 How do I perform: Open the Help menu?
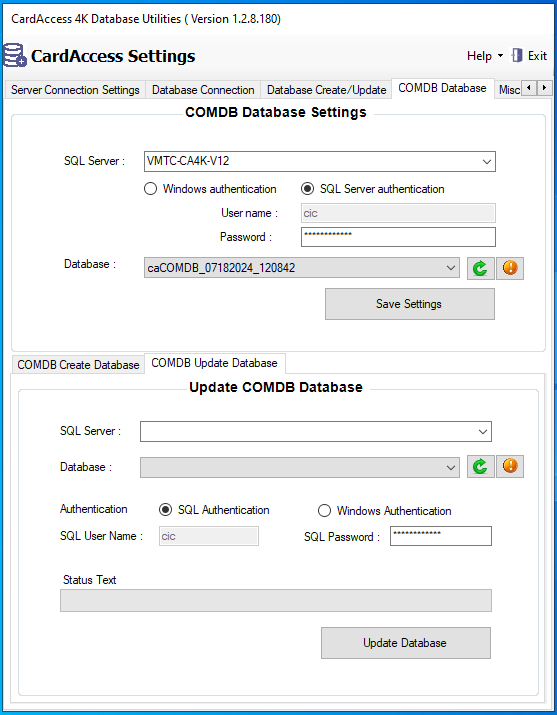tap(485, 56)
